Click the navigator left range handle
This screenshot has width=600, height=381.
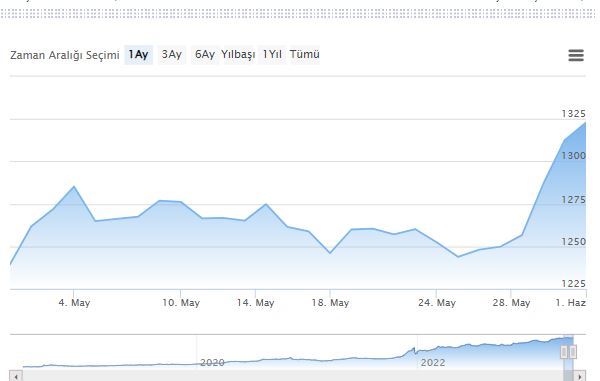[564, 352]
